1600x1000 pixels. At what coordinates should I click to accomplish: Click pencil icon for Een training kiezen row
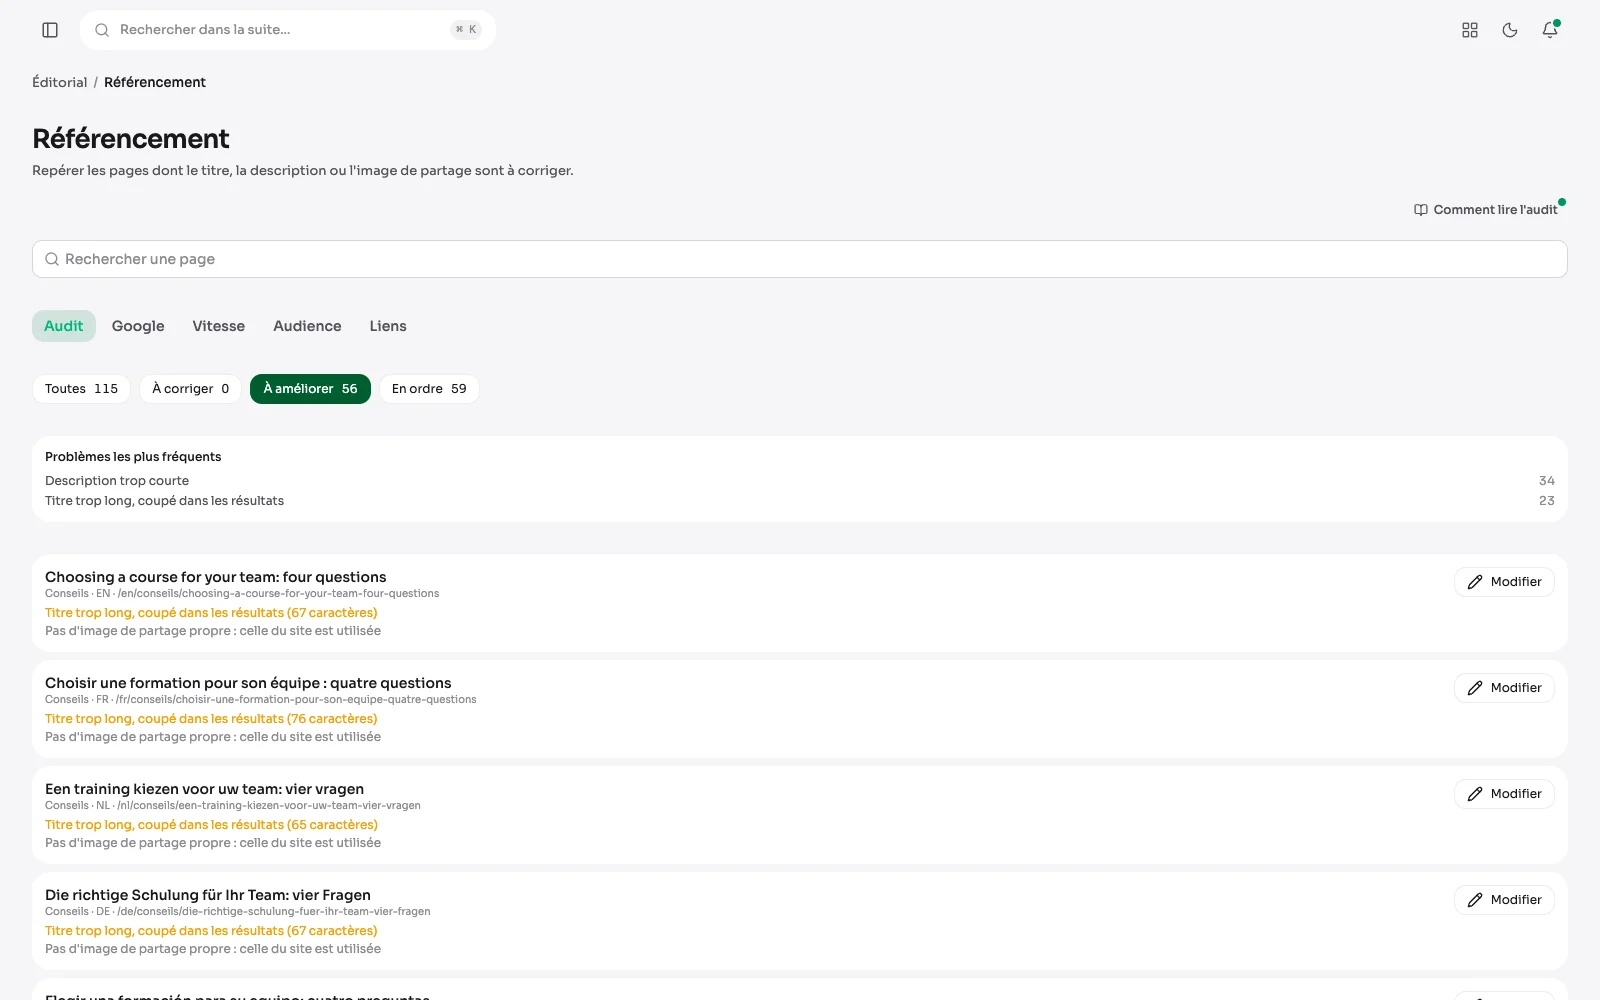coord(1475,794)
